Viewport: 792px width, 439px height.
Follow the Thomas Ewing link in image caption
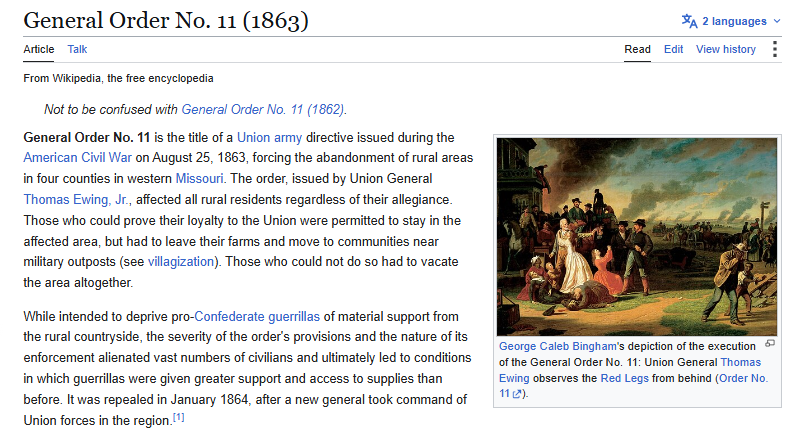pos(630,370)
